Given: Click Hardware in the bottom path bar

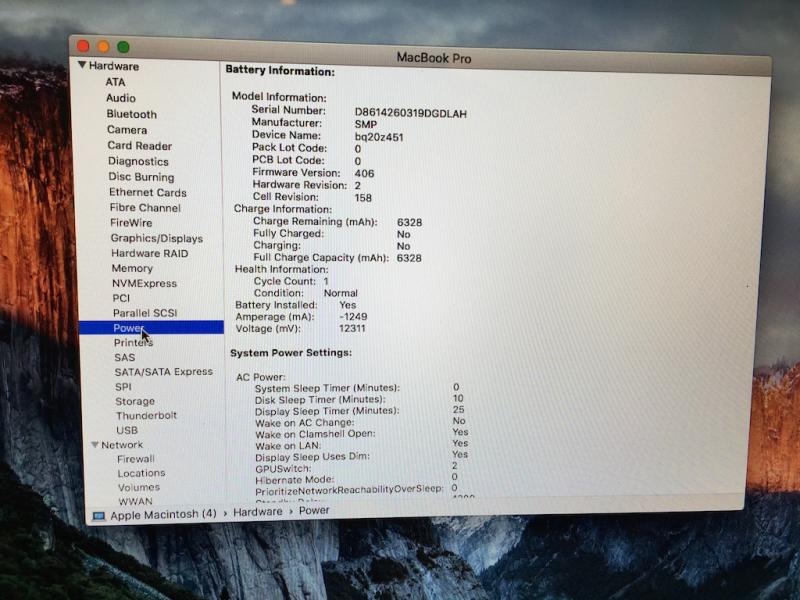Looking at the screenshot, I should pyautogui.click(x=258, y=511).
